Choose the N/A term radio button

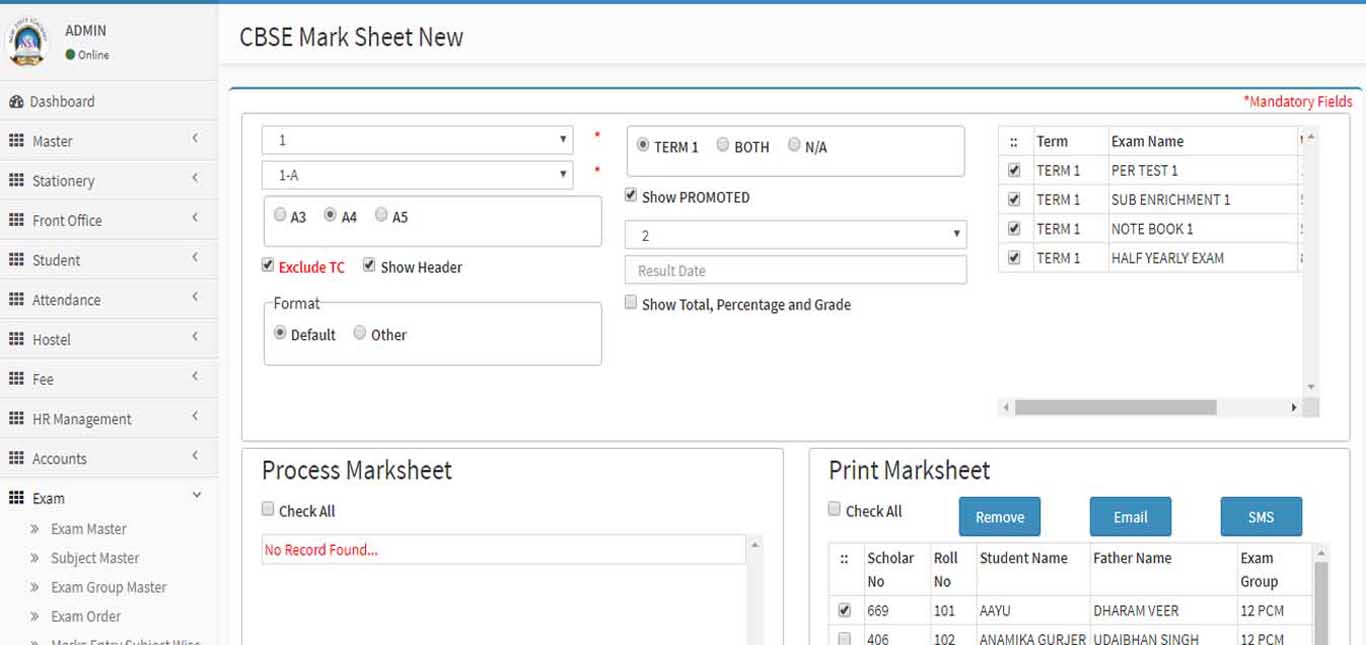794,145
